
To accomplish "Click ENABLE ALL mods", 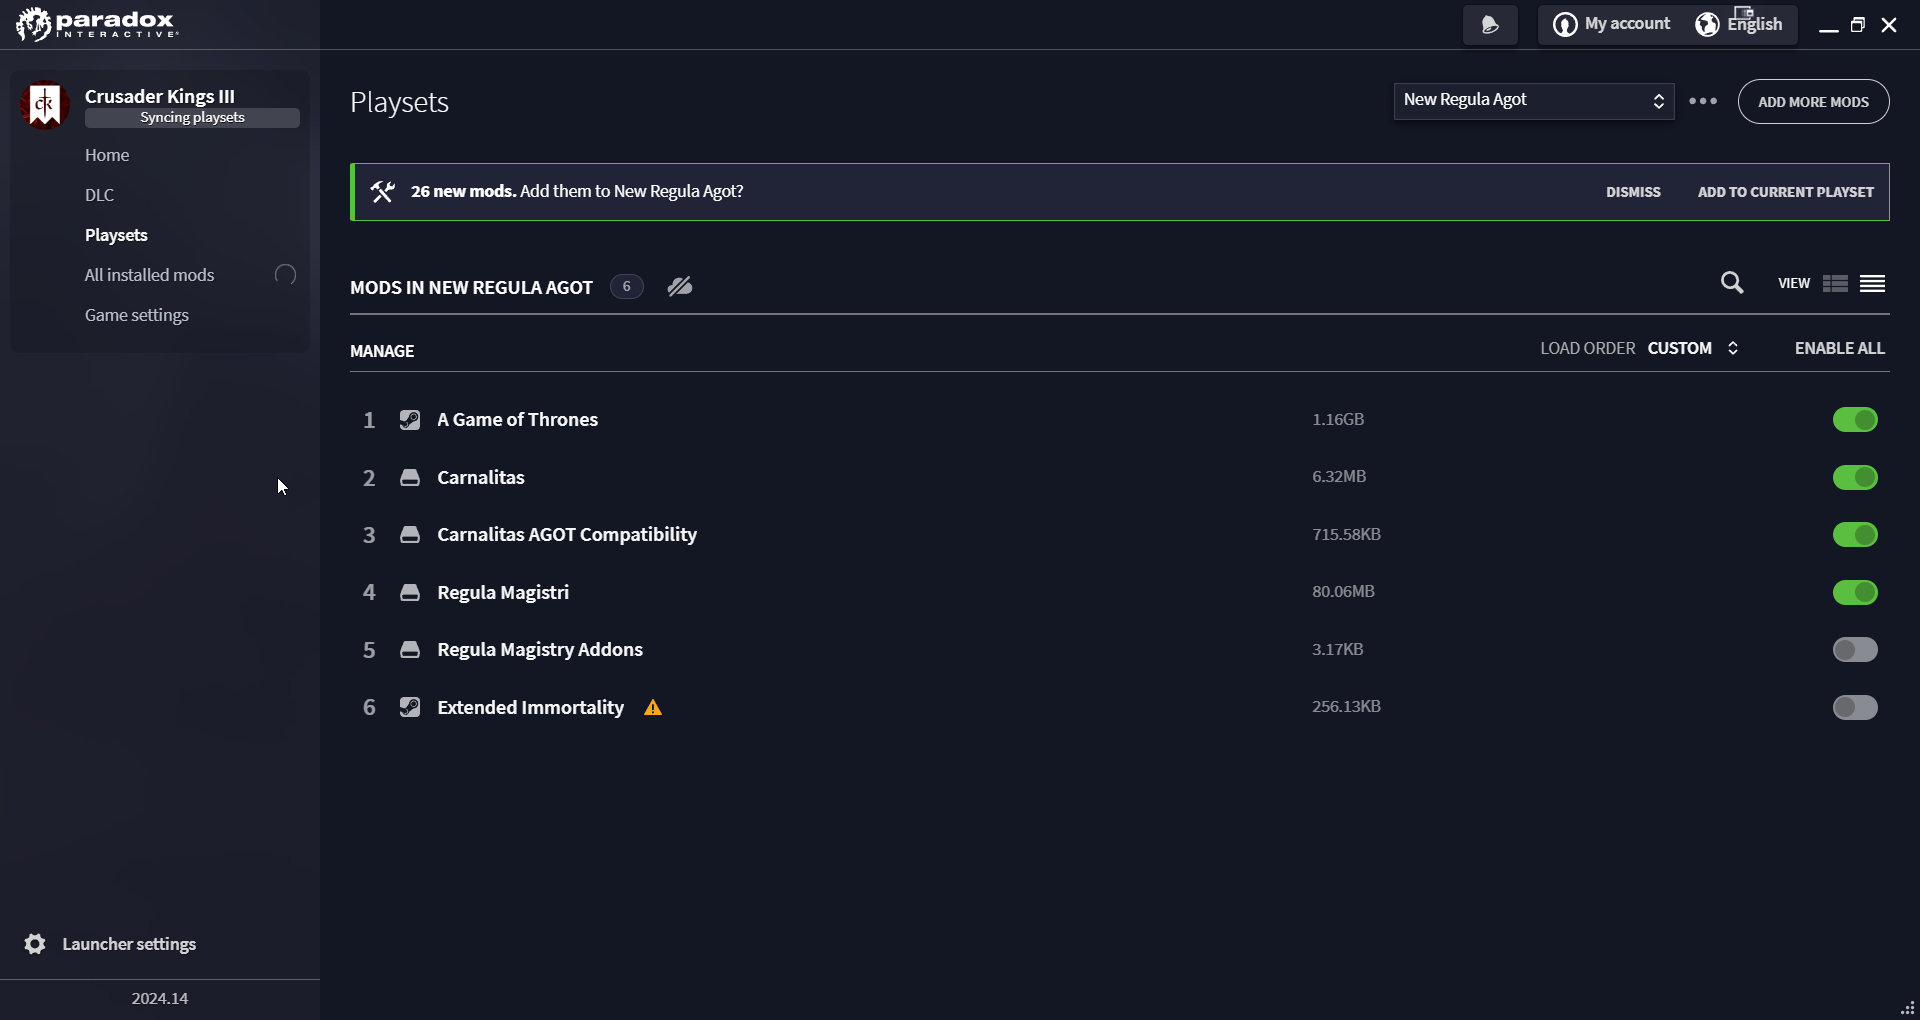I will (1839, 348).
